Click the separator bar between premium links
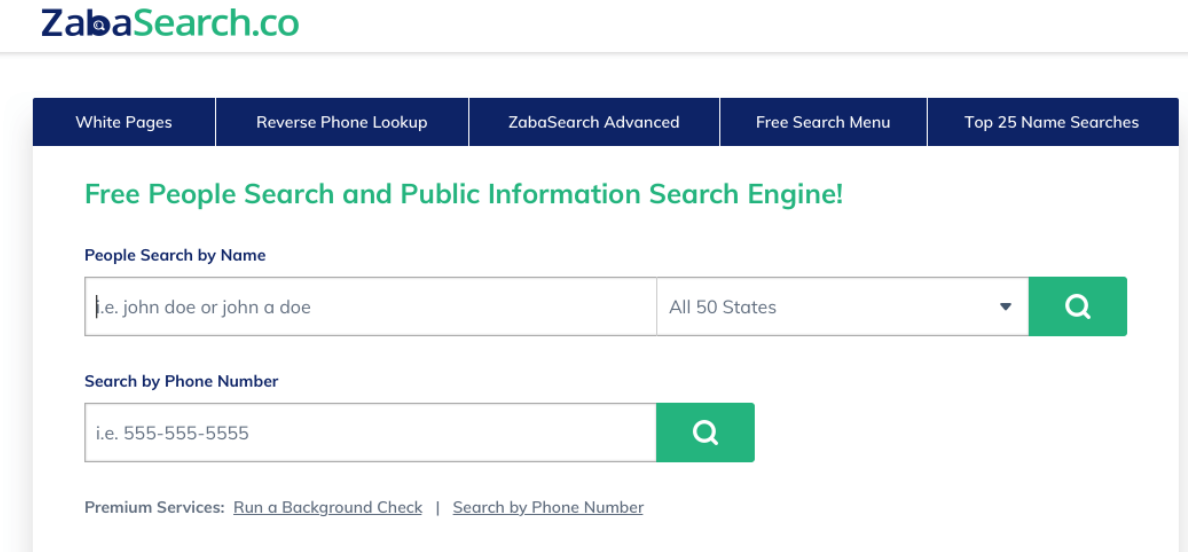Screen dimensions: 1188x552 pos(437,508)
